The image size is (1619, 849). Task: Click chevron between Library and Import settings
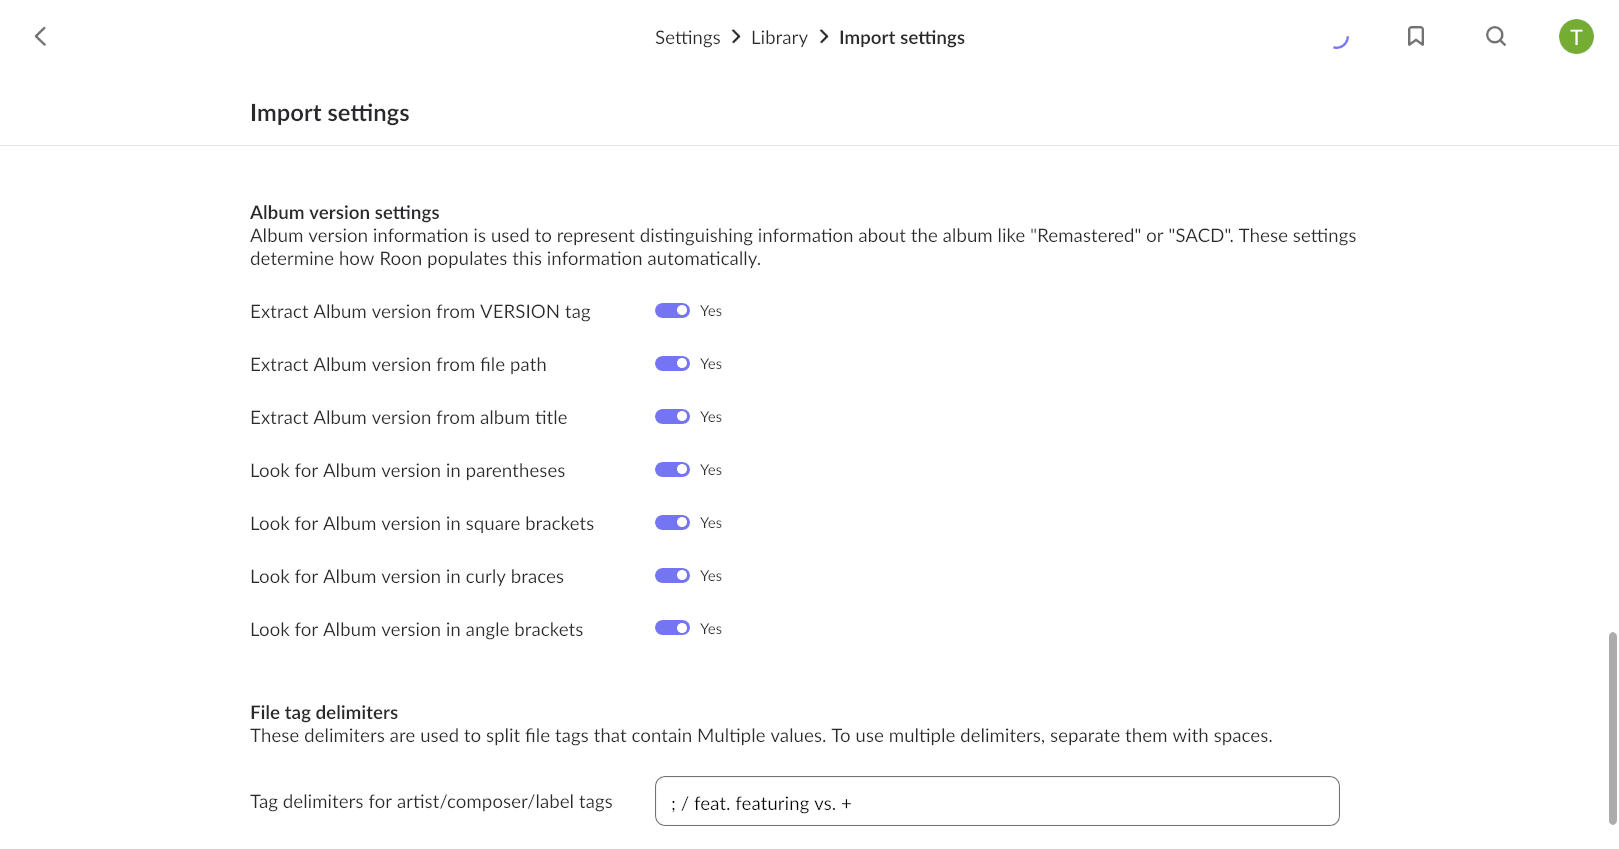824,37
